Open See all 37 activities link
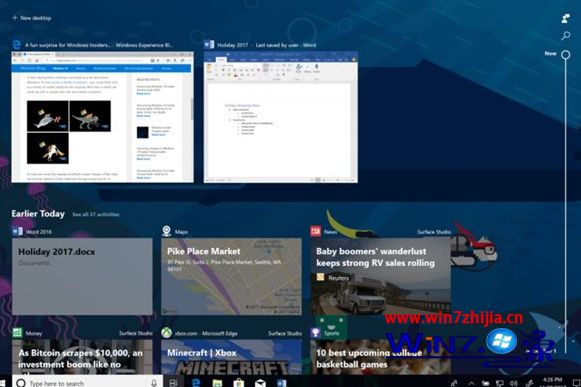581x387 pixels. [x=96, y=215]
